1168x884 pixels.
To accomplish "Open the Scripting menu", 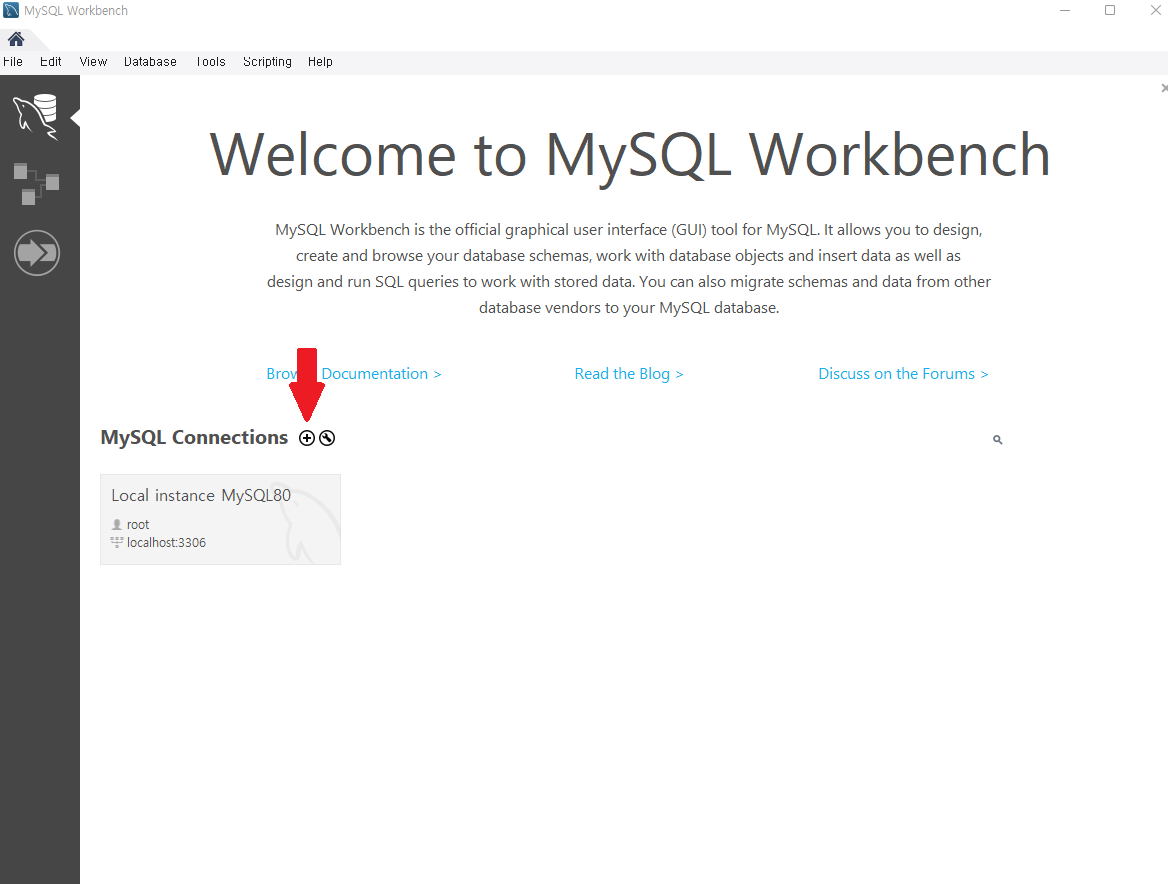I will coord(267,62).
